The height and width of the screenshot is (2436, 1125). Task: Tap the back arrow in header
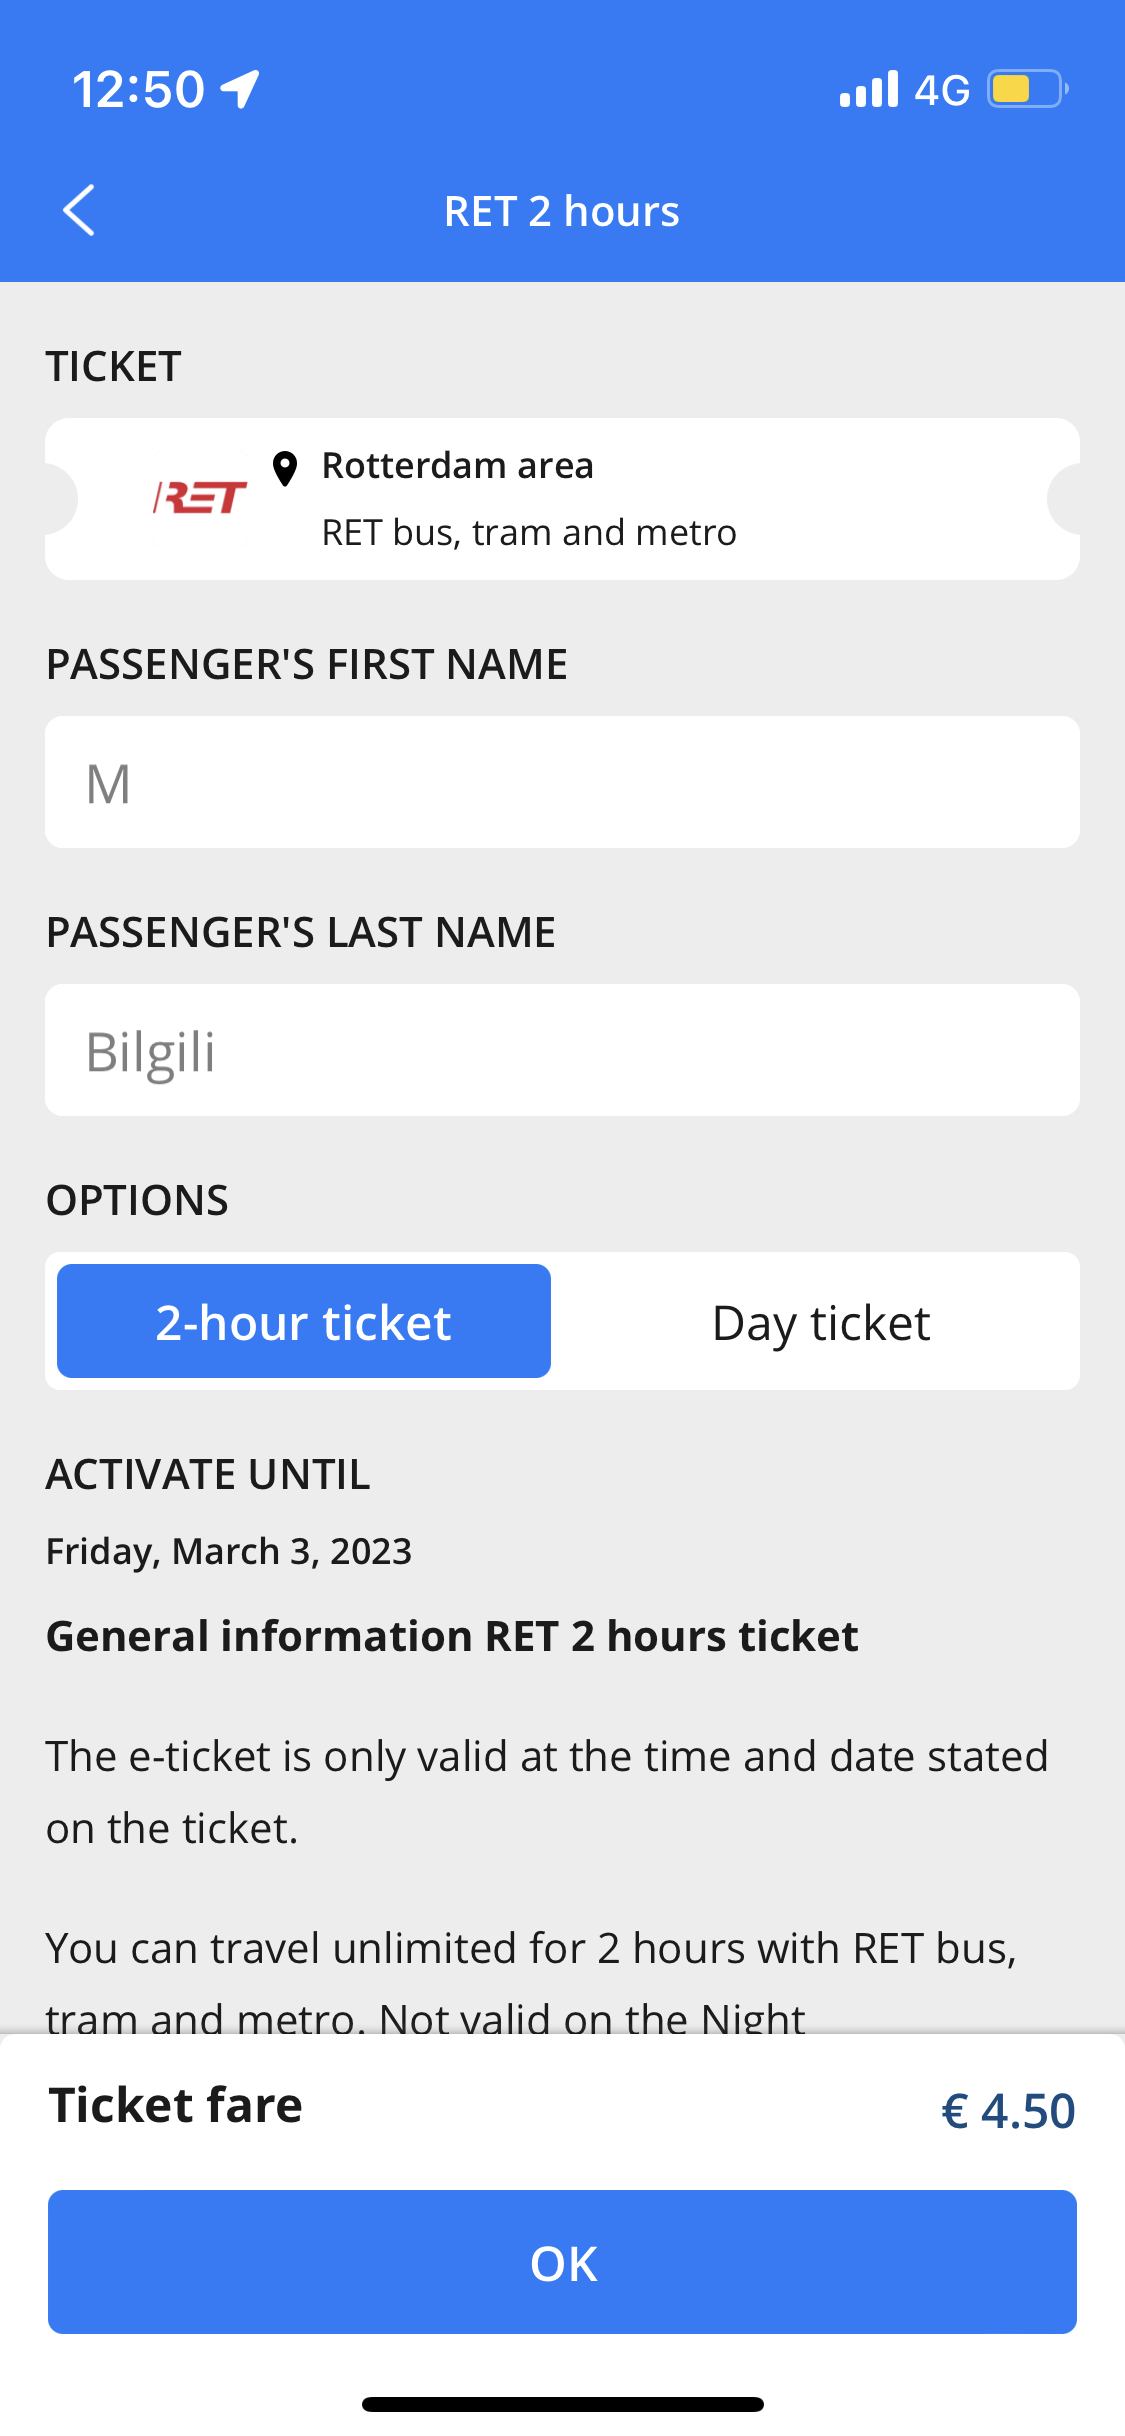(79, 210)
